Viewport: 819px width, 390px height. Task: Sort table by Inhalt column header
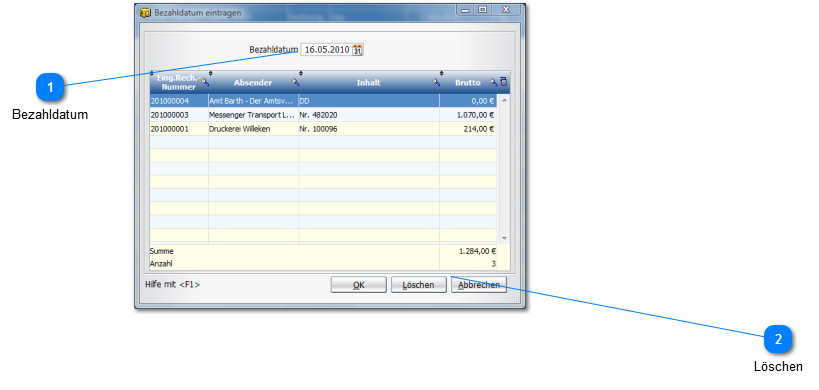point(368,82)
